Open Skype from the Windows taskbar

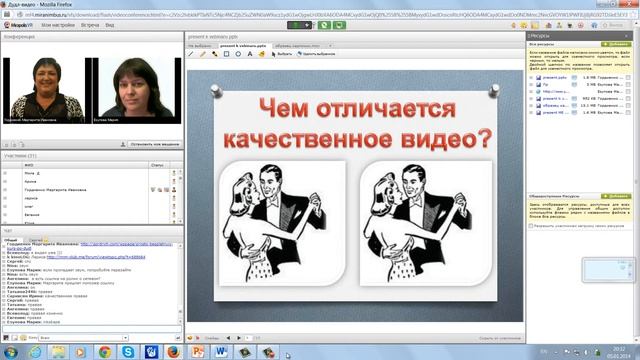(x=128, y=352)
